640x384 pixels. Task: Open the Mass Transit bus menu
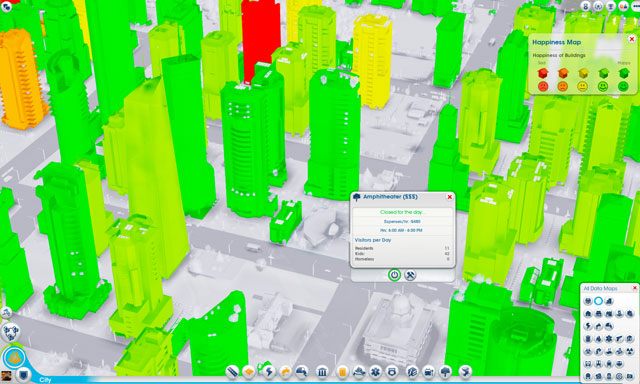[429, 372]
